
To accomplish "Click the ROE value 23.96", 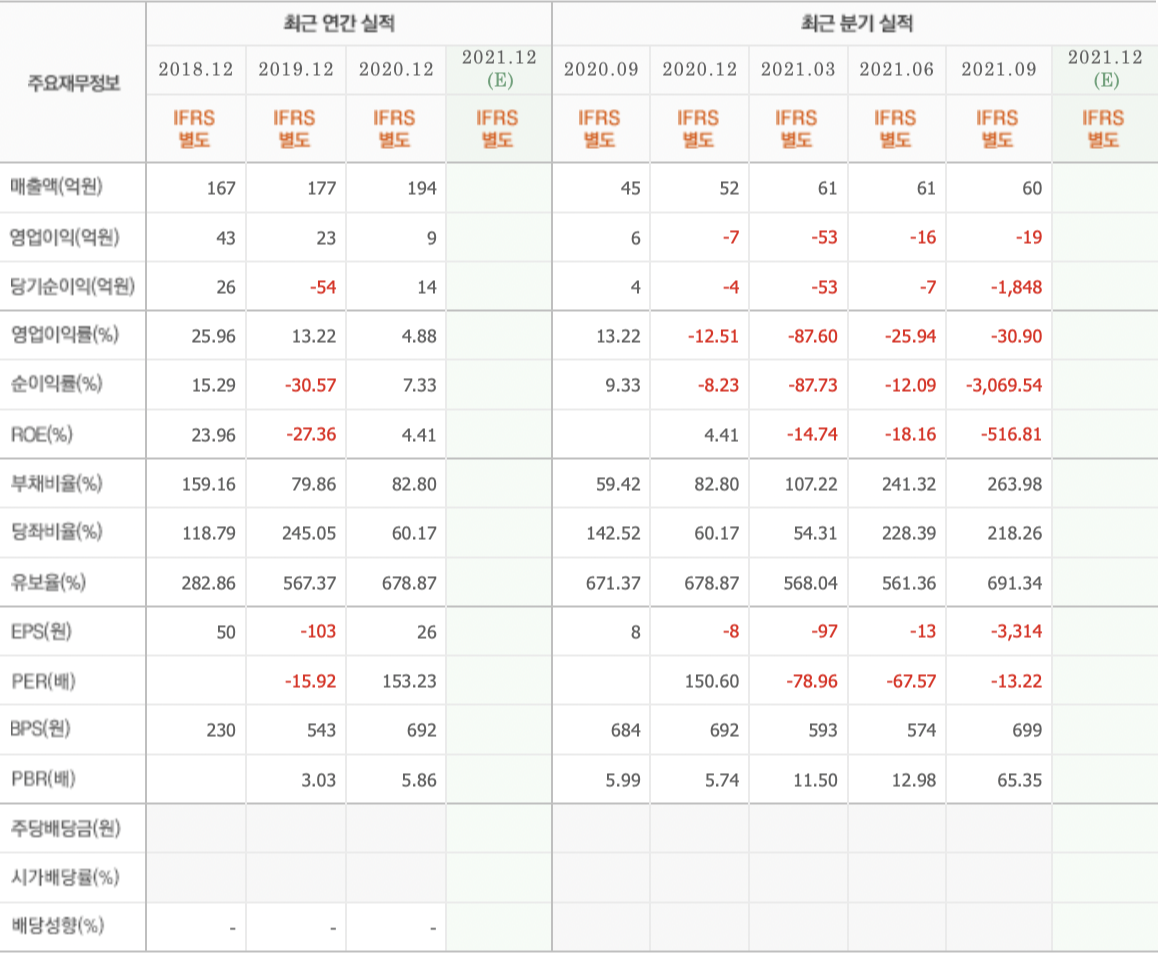I will (214, 435).
